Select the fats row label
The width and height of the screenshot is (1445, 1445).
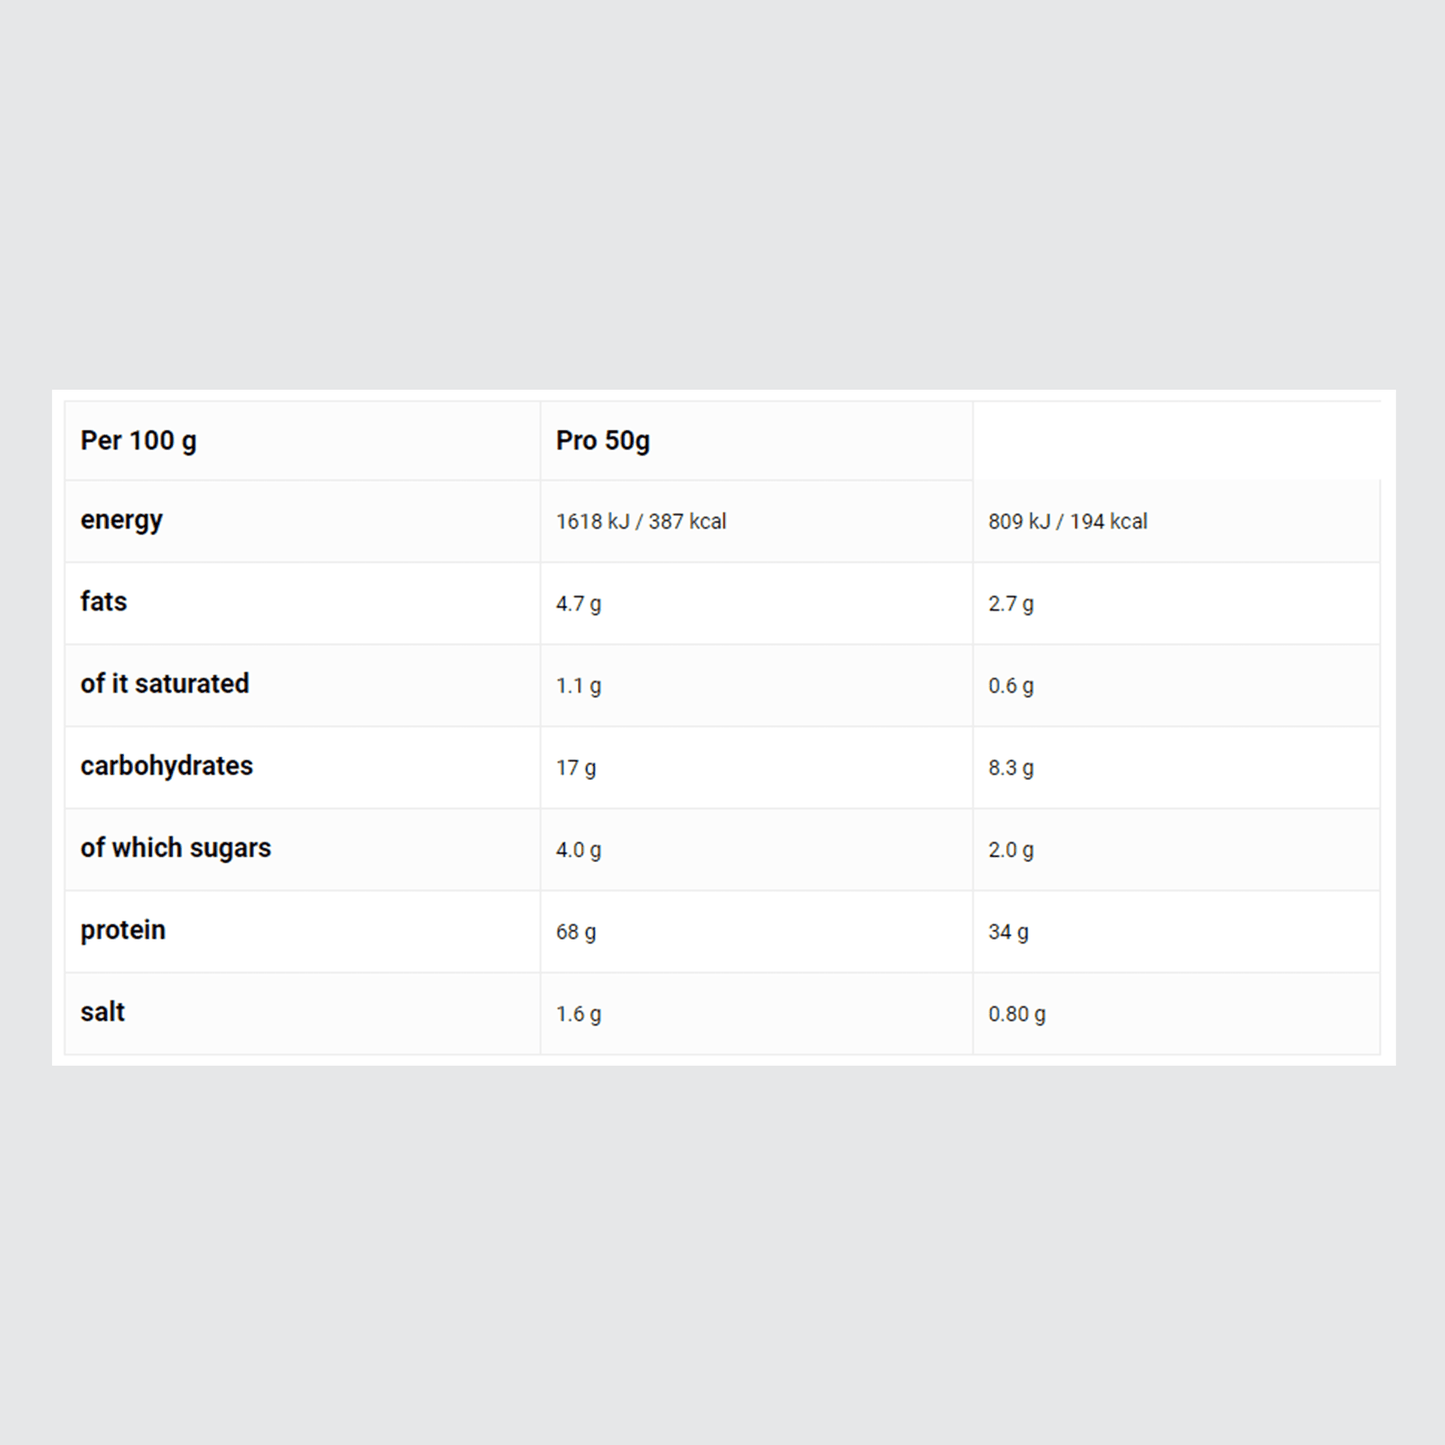point(104,602)
